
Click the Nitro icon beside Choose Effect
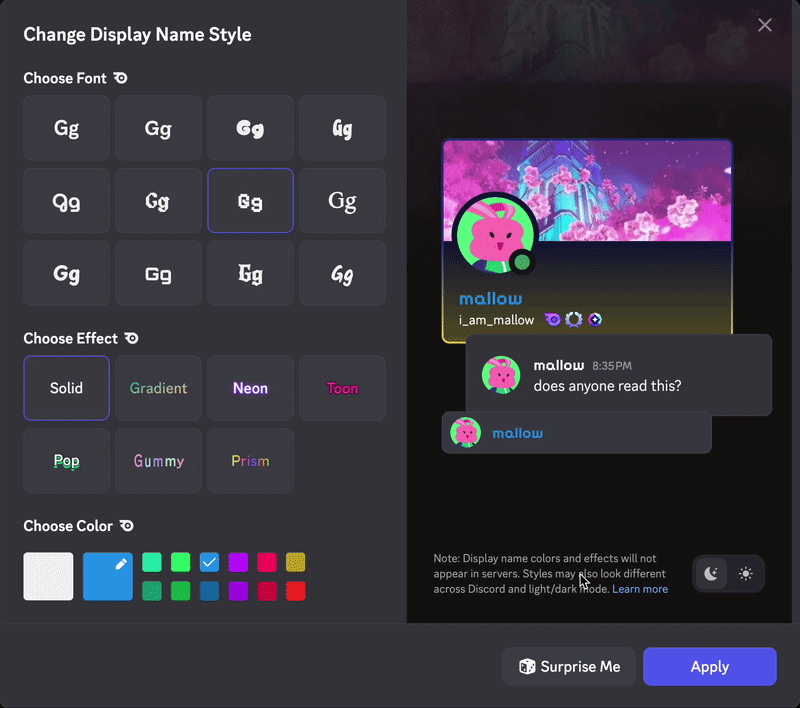point(132,338)
